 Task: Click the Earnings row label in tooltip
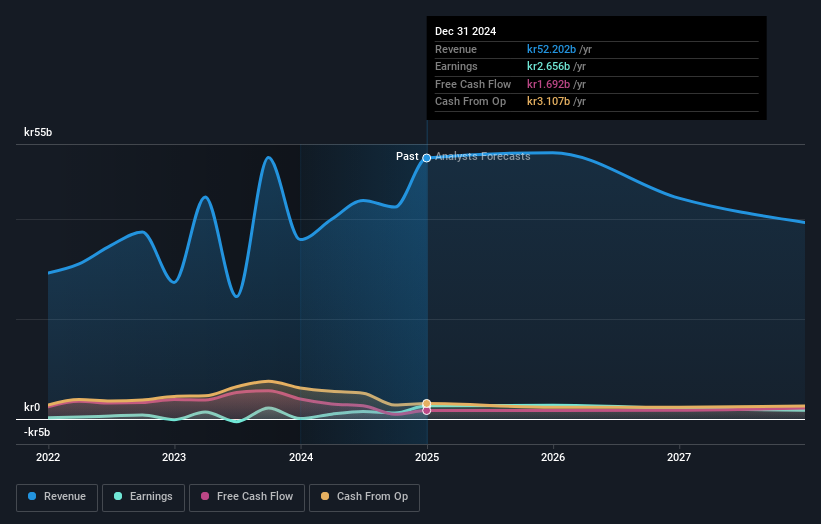[x=456, y=66]
